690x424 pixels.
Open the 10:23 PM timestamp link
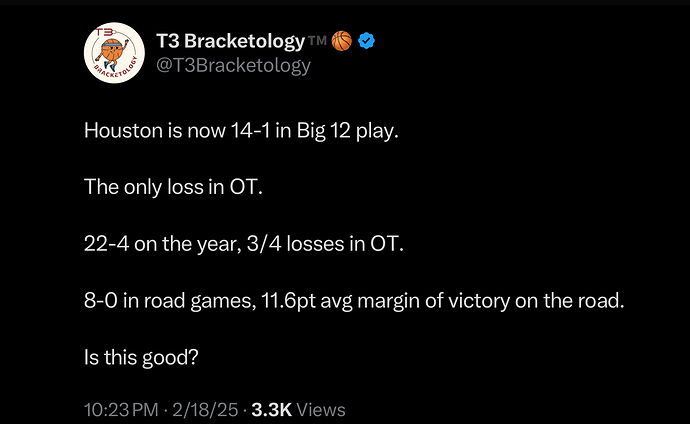pyautogui.click(x=121, y=410)
